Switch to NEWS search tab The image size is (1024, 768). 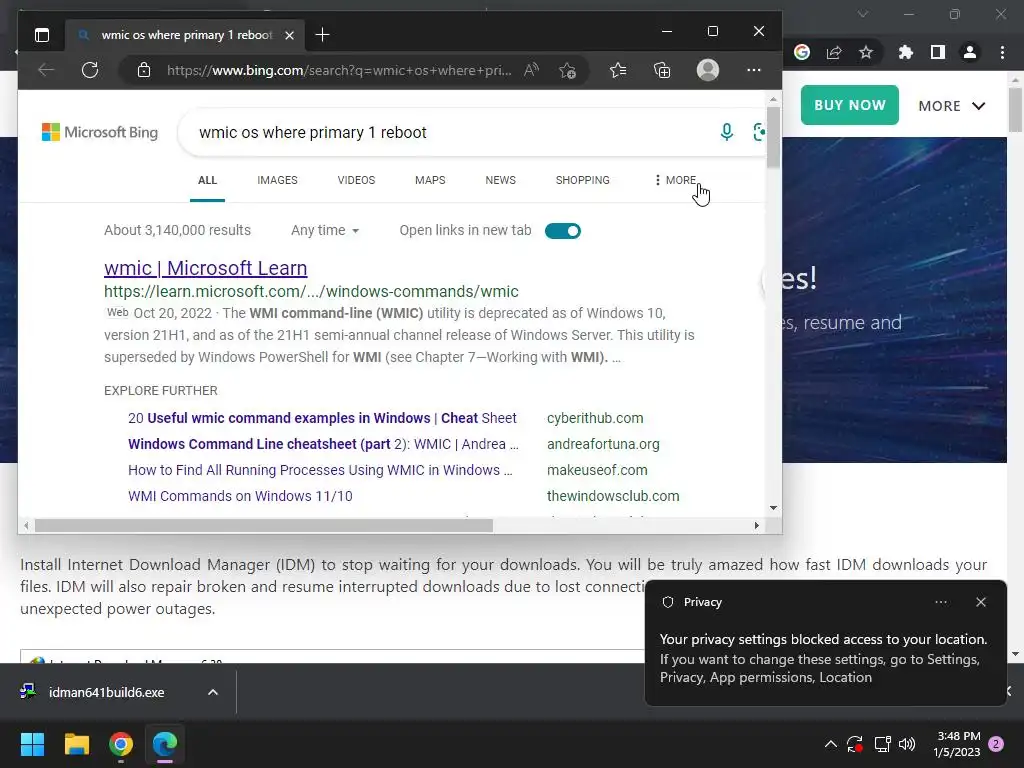(500, 180)
